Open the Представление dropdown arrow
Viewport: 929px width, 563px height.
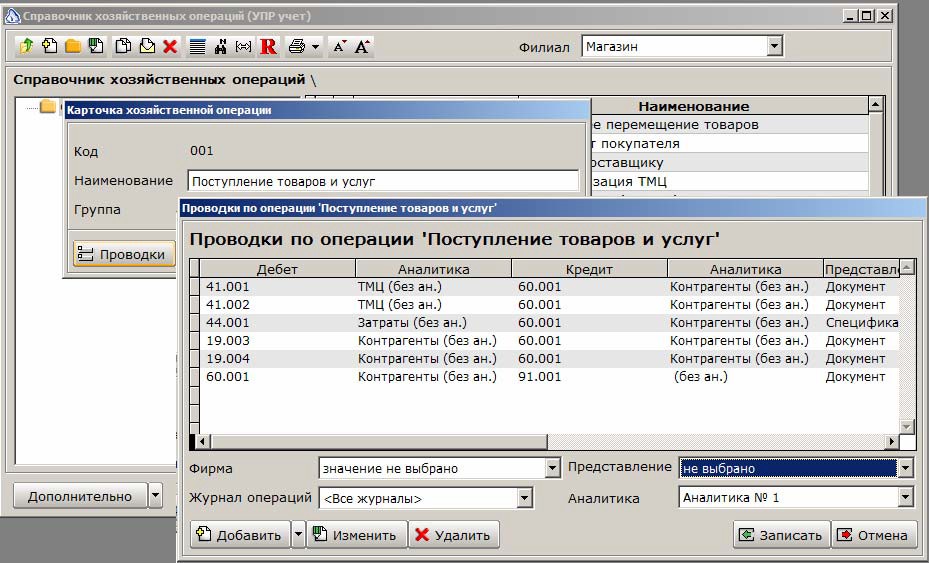tap(905, 468)
